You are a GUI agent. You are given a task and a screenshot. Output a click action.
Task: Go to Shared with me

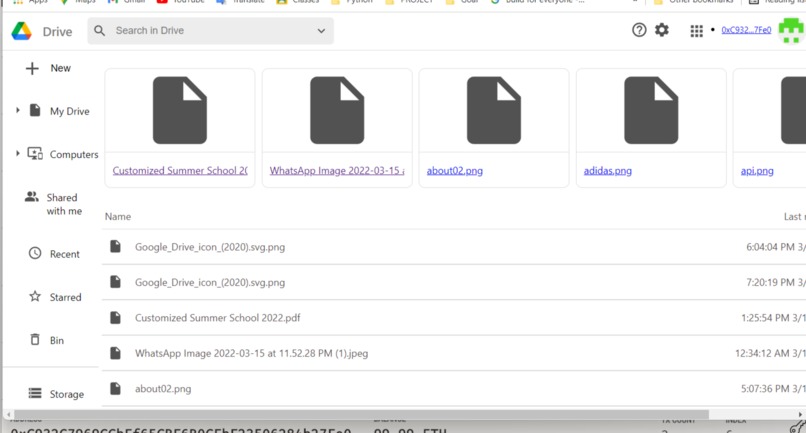64,204
